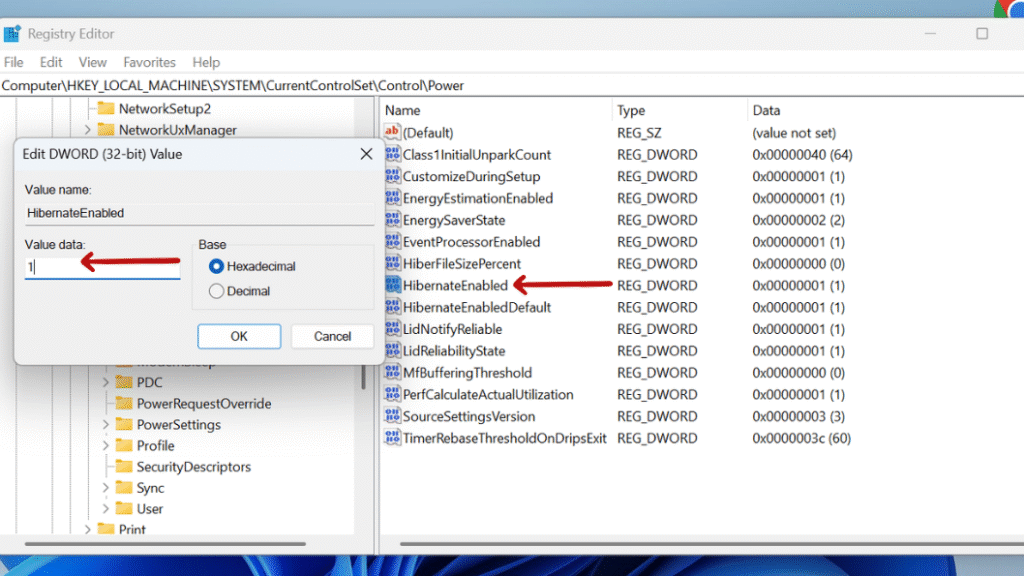Click the values pane horizontal scrollbar
This screenshot has height=576, width=1024.
[x=712, y=543]
